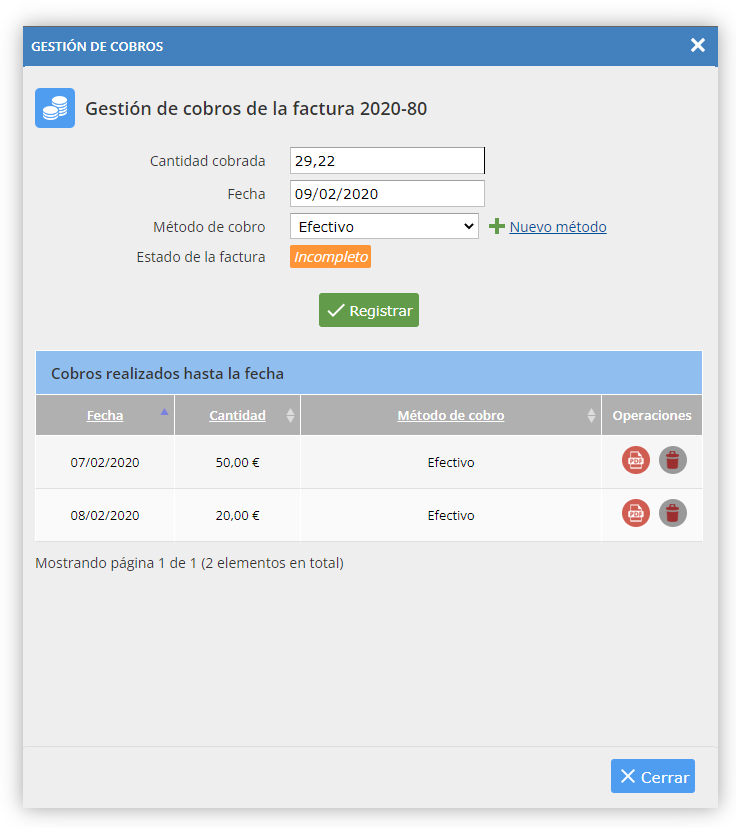Select the 20,00 € amount cell

pos(237,515)
